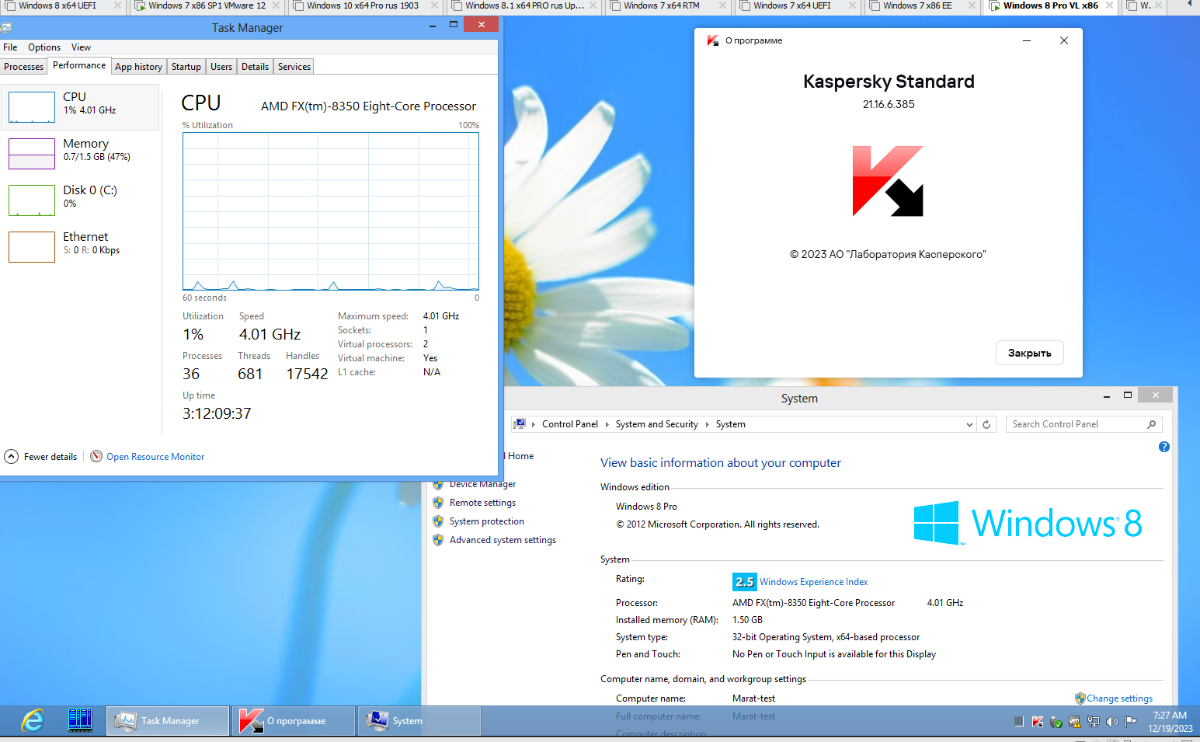The height and width of the screenshot is (742, 1200).
Task: Click the network tray icon
Action: click(1094, 721)
